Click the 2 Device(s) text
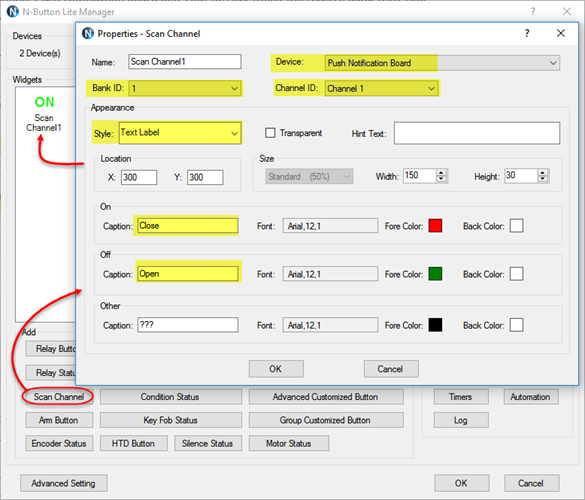 tap(40, 53)
